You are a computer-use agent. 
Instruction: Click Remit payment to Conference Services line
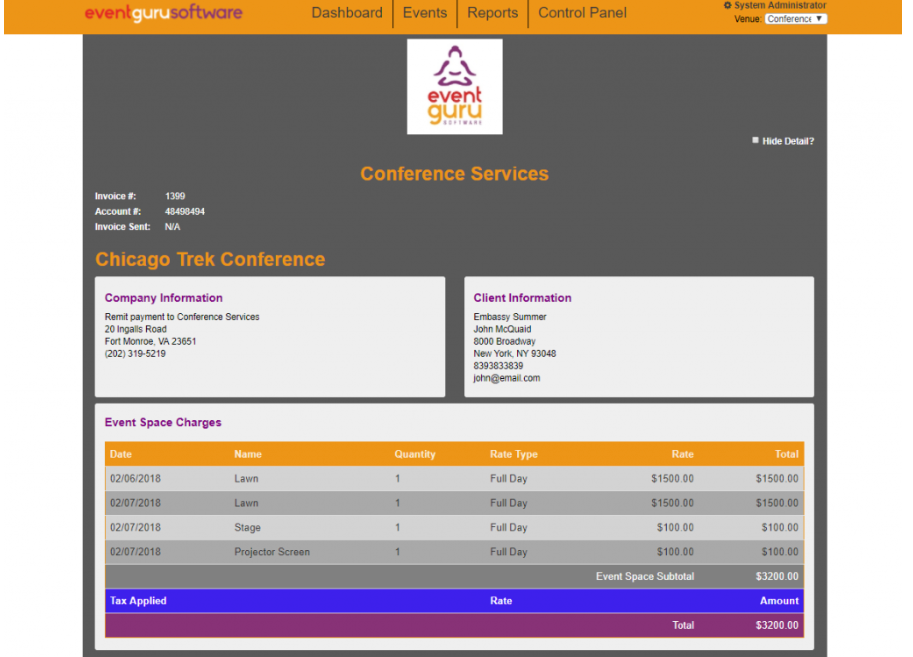[x=182, y=317]
